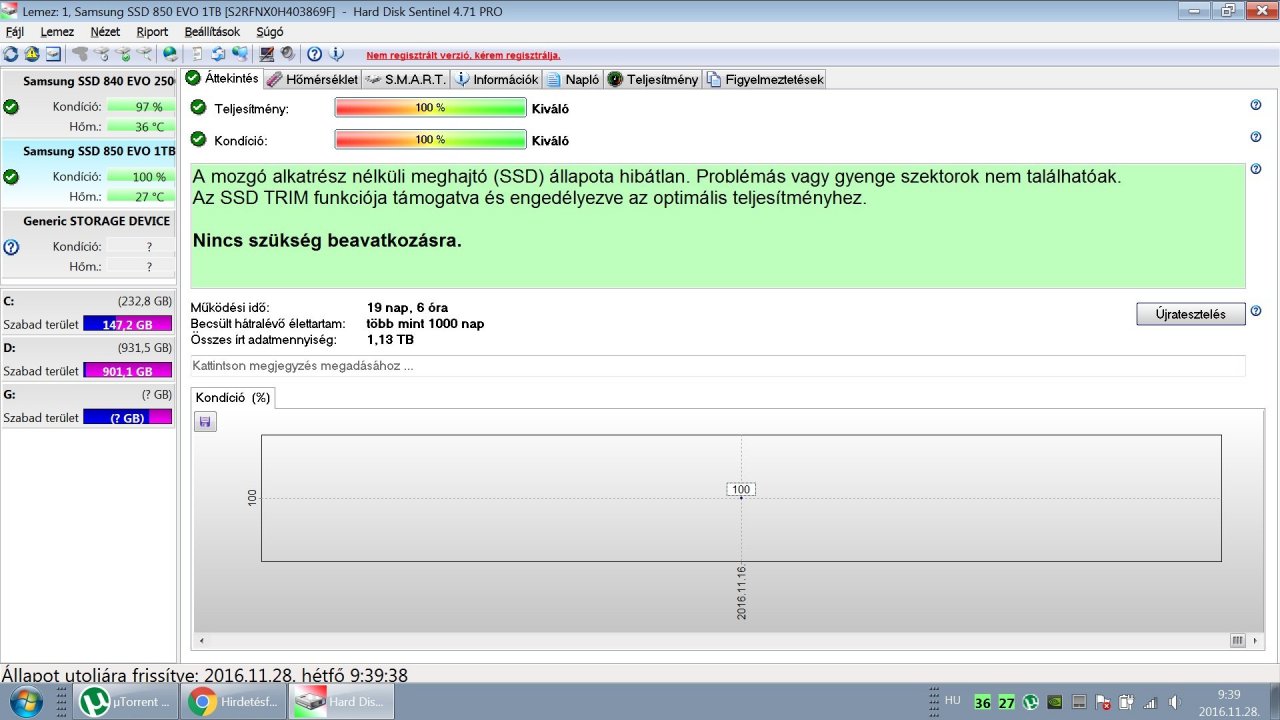This screenshot has width=1280, height=720.
Task: Open the Nézet menu
Action: (105, 32)
